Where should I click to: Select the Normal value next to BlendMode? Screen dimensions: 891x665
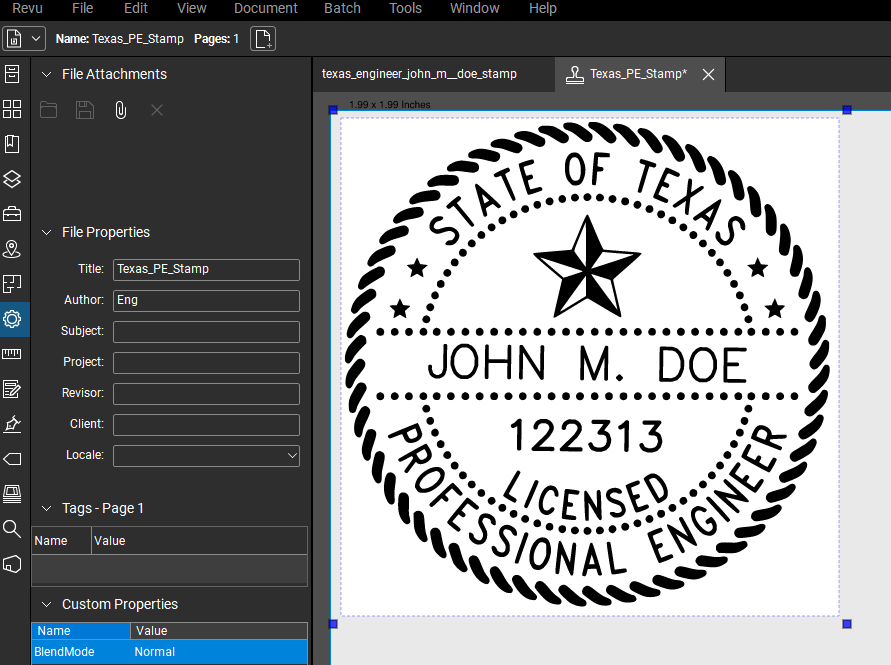(x=157, y=651)
